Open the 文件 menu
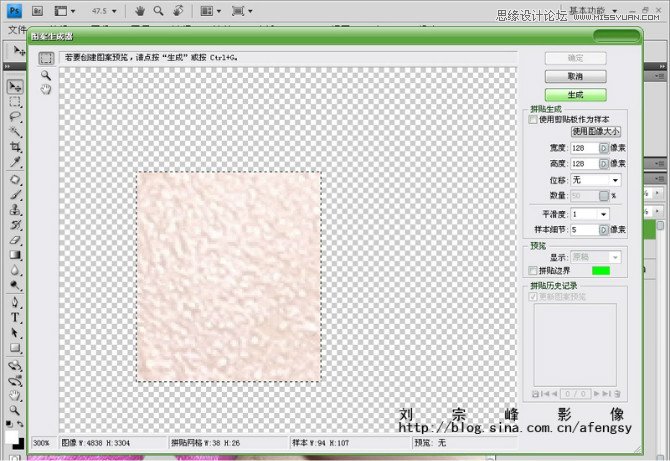This screenshot has width=670, height=461. (16, 29)
